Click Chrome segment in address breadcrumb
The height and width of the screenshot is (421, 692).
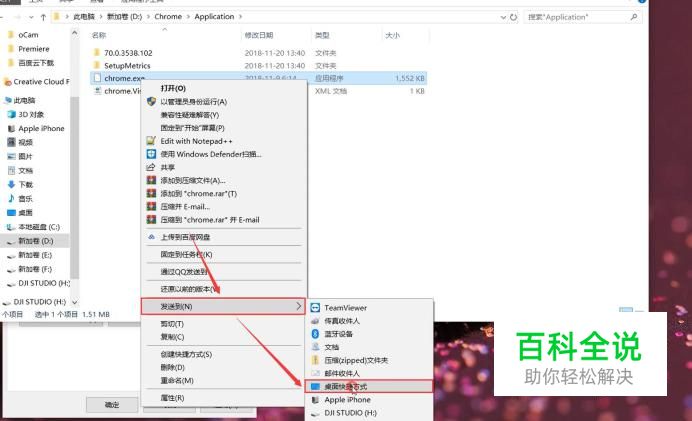[x=168, y=17]
